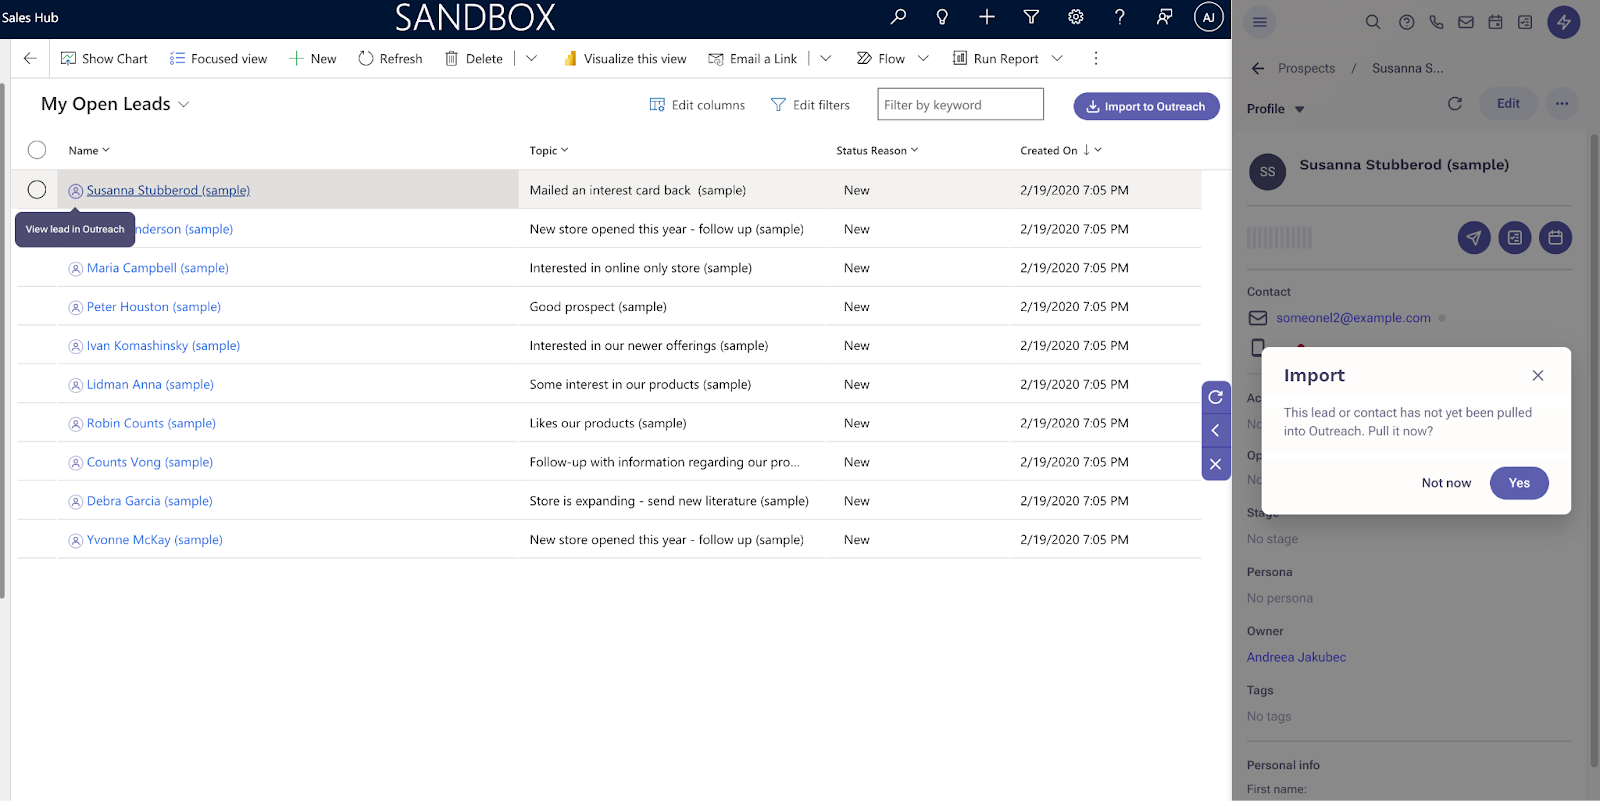Close the Import dialog
Image resolution: width=1600 pixels, height=801 pixels.
(1538, 376)
